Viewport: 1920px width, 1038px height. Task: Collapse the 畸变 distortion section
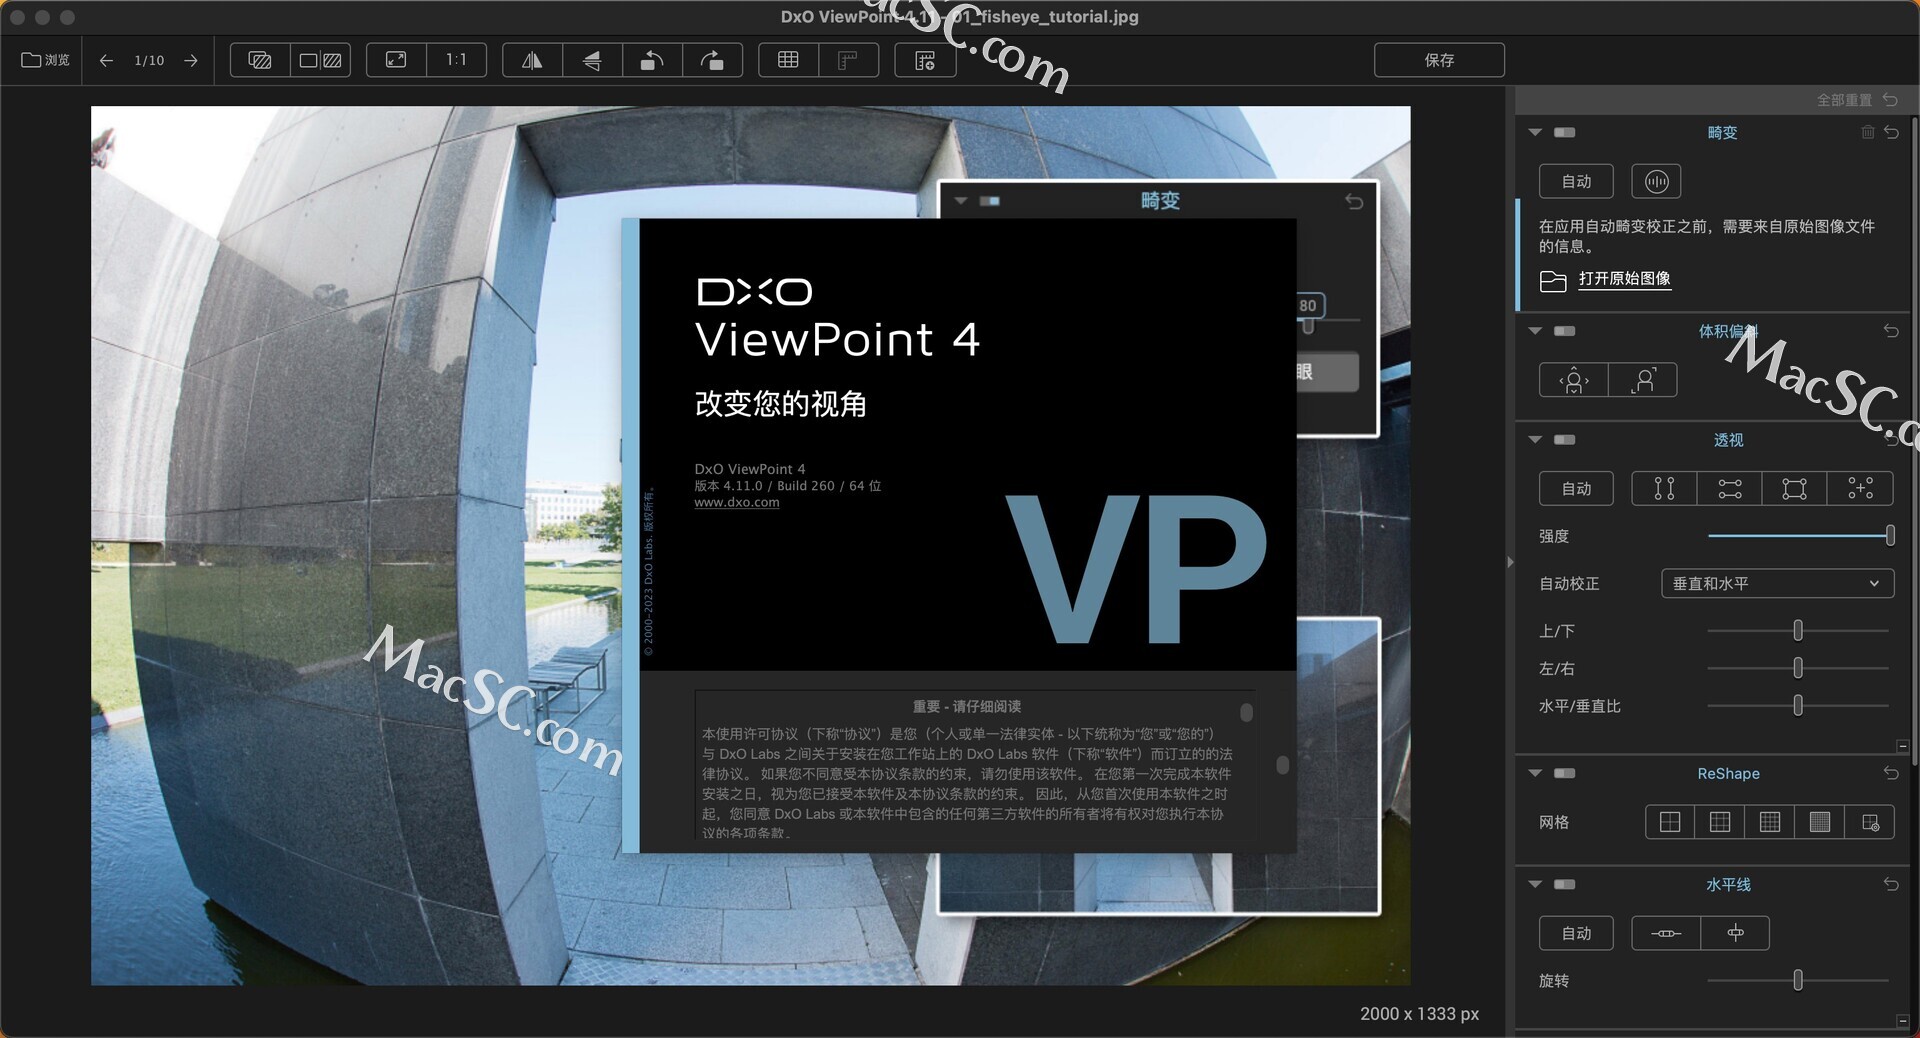(1535, 132)
